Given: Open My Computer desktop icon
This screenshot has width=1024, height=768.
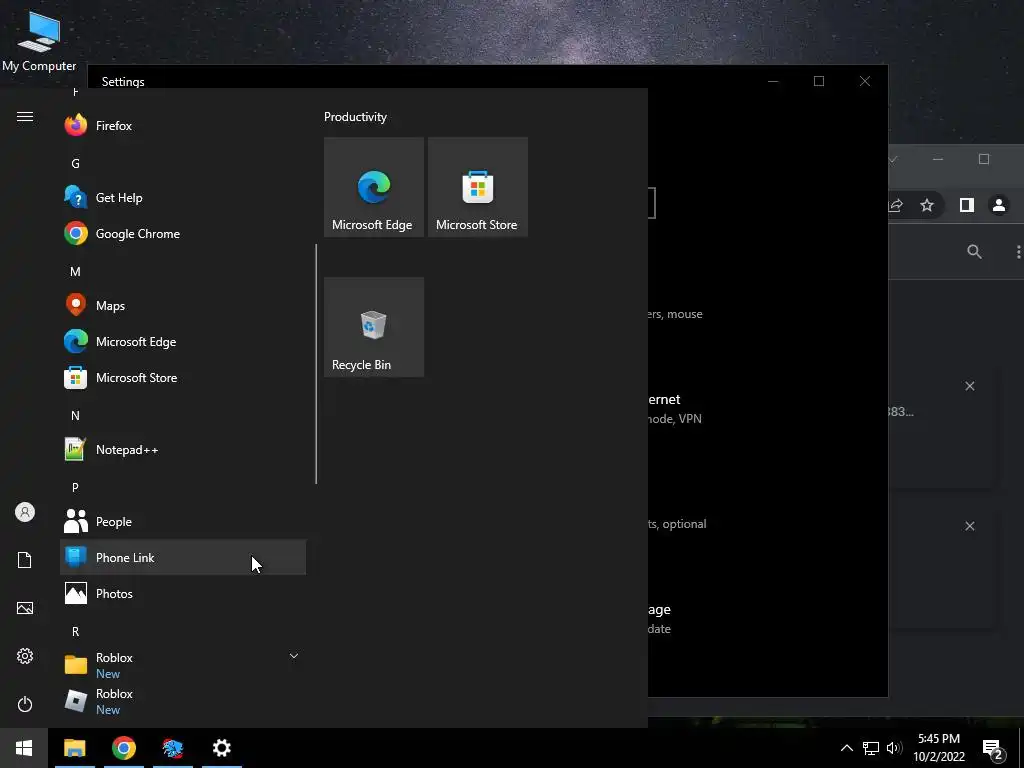Looking at the screenshot, I should tap(39, 39).
